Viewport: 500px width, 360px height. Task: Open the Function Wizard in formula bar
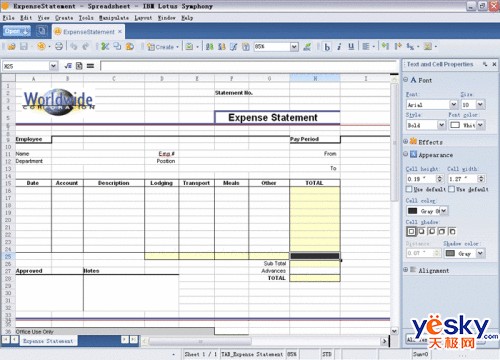pyautogui.click(x=68, y=66)
